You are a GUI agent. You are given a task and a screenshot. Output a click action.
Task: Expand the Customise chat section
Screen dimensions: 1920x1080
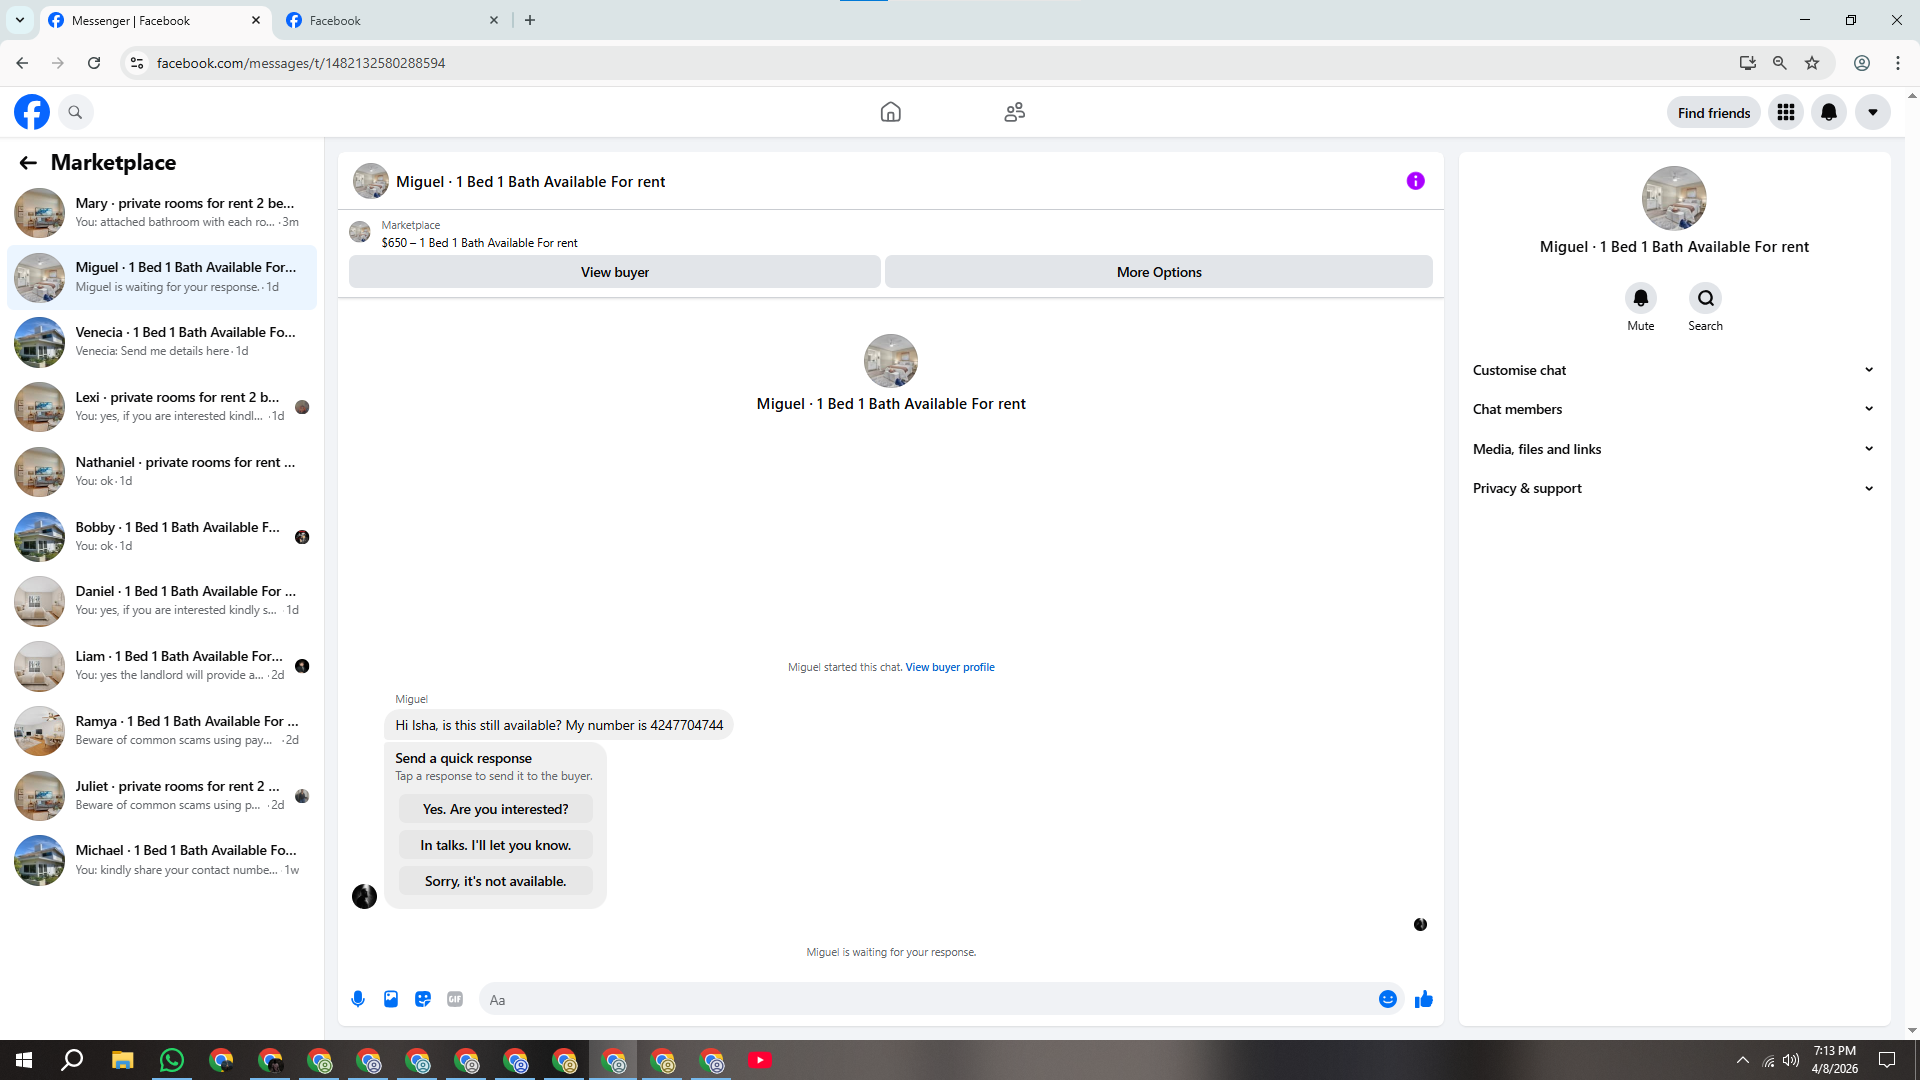point(1672,370)
